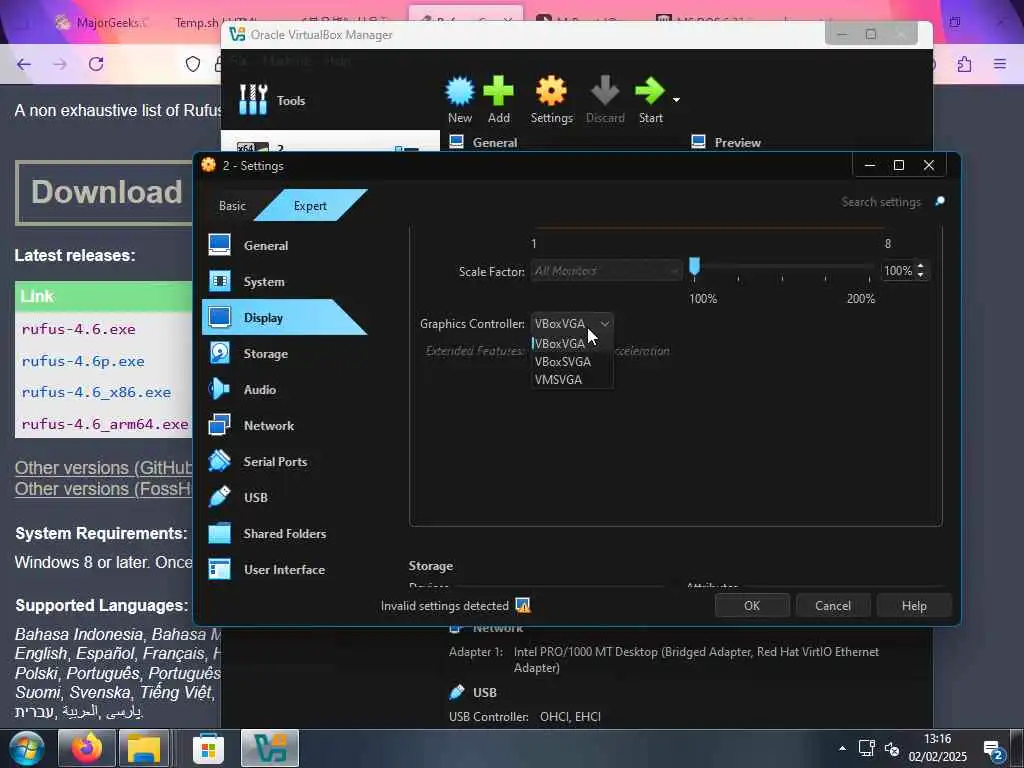
Task: Click the General heading in VirtualBox details
Action: point(494,142)
